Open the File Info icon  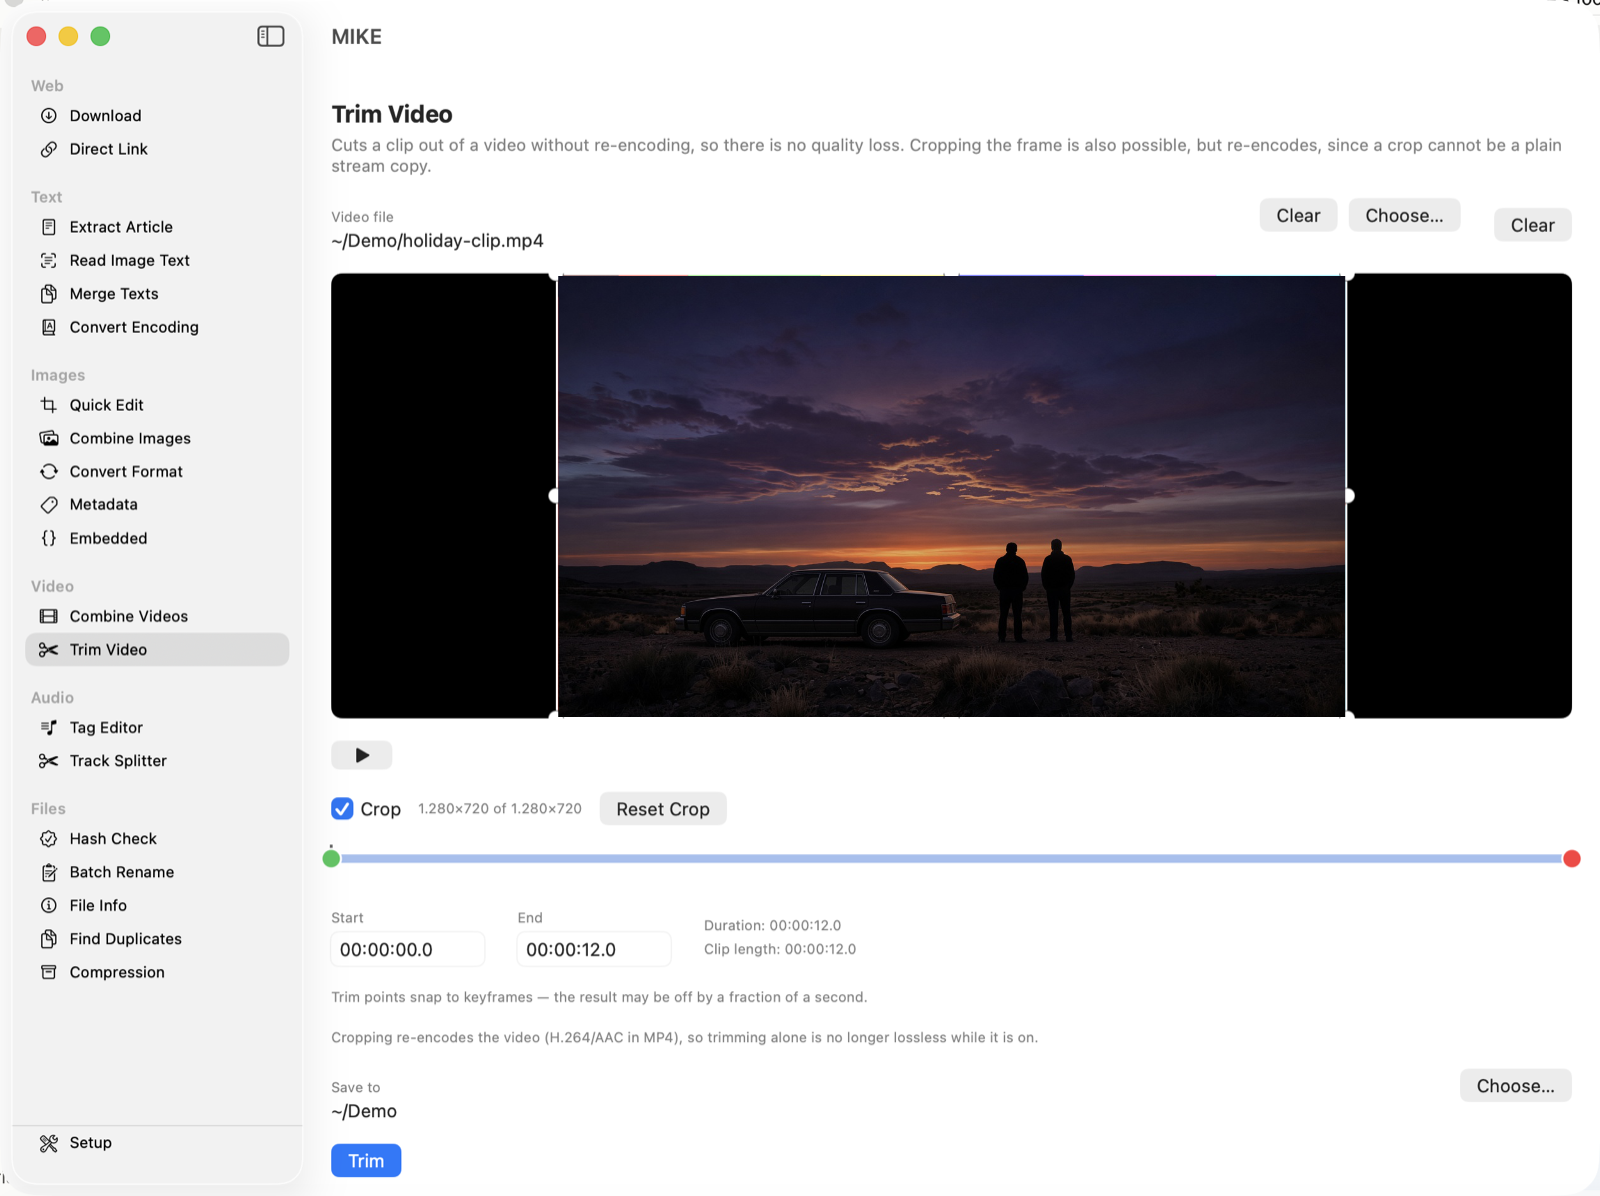48,905
